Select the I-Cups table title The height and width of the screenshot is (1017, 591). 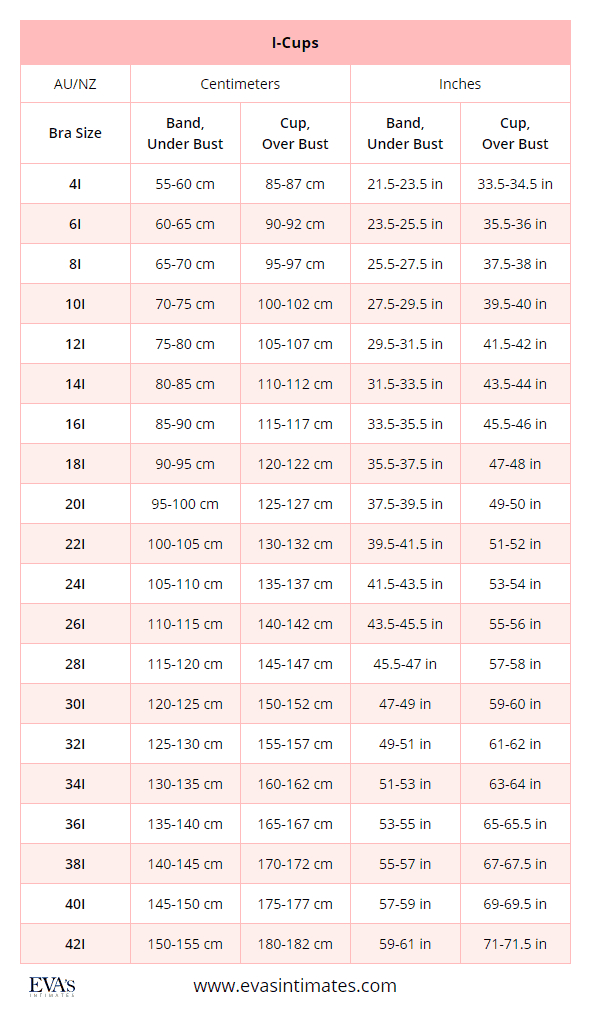(295, 43)
